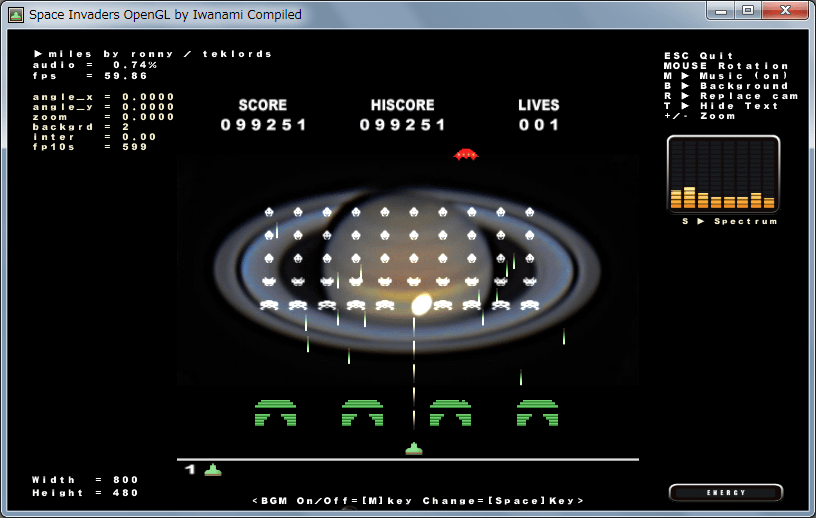
Task: Click the LIVES label
Action: click(x=539, y=105)
